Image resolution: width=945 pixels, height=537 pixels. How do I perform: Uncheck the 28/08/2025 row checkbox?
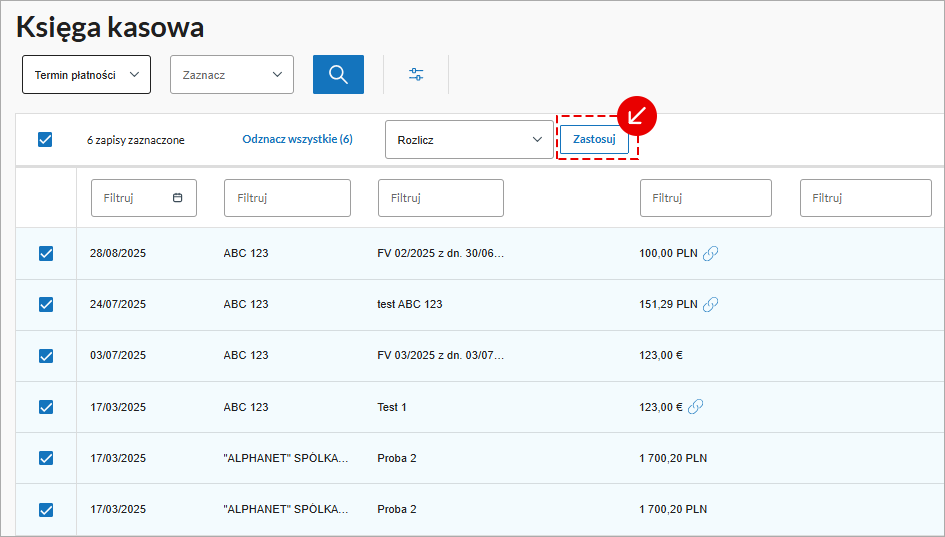(45, 254)
